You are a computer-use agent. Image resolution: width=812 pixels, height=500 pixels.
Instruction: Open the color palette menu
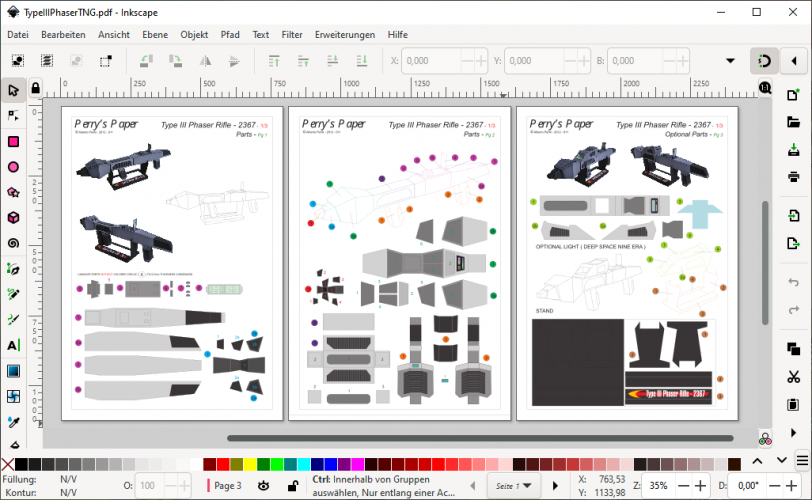[802, 460]
